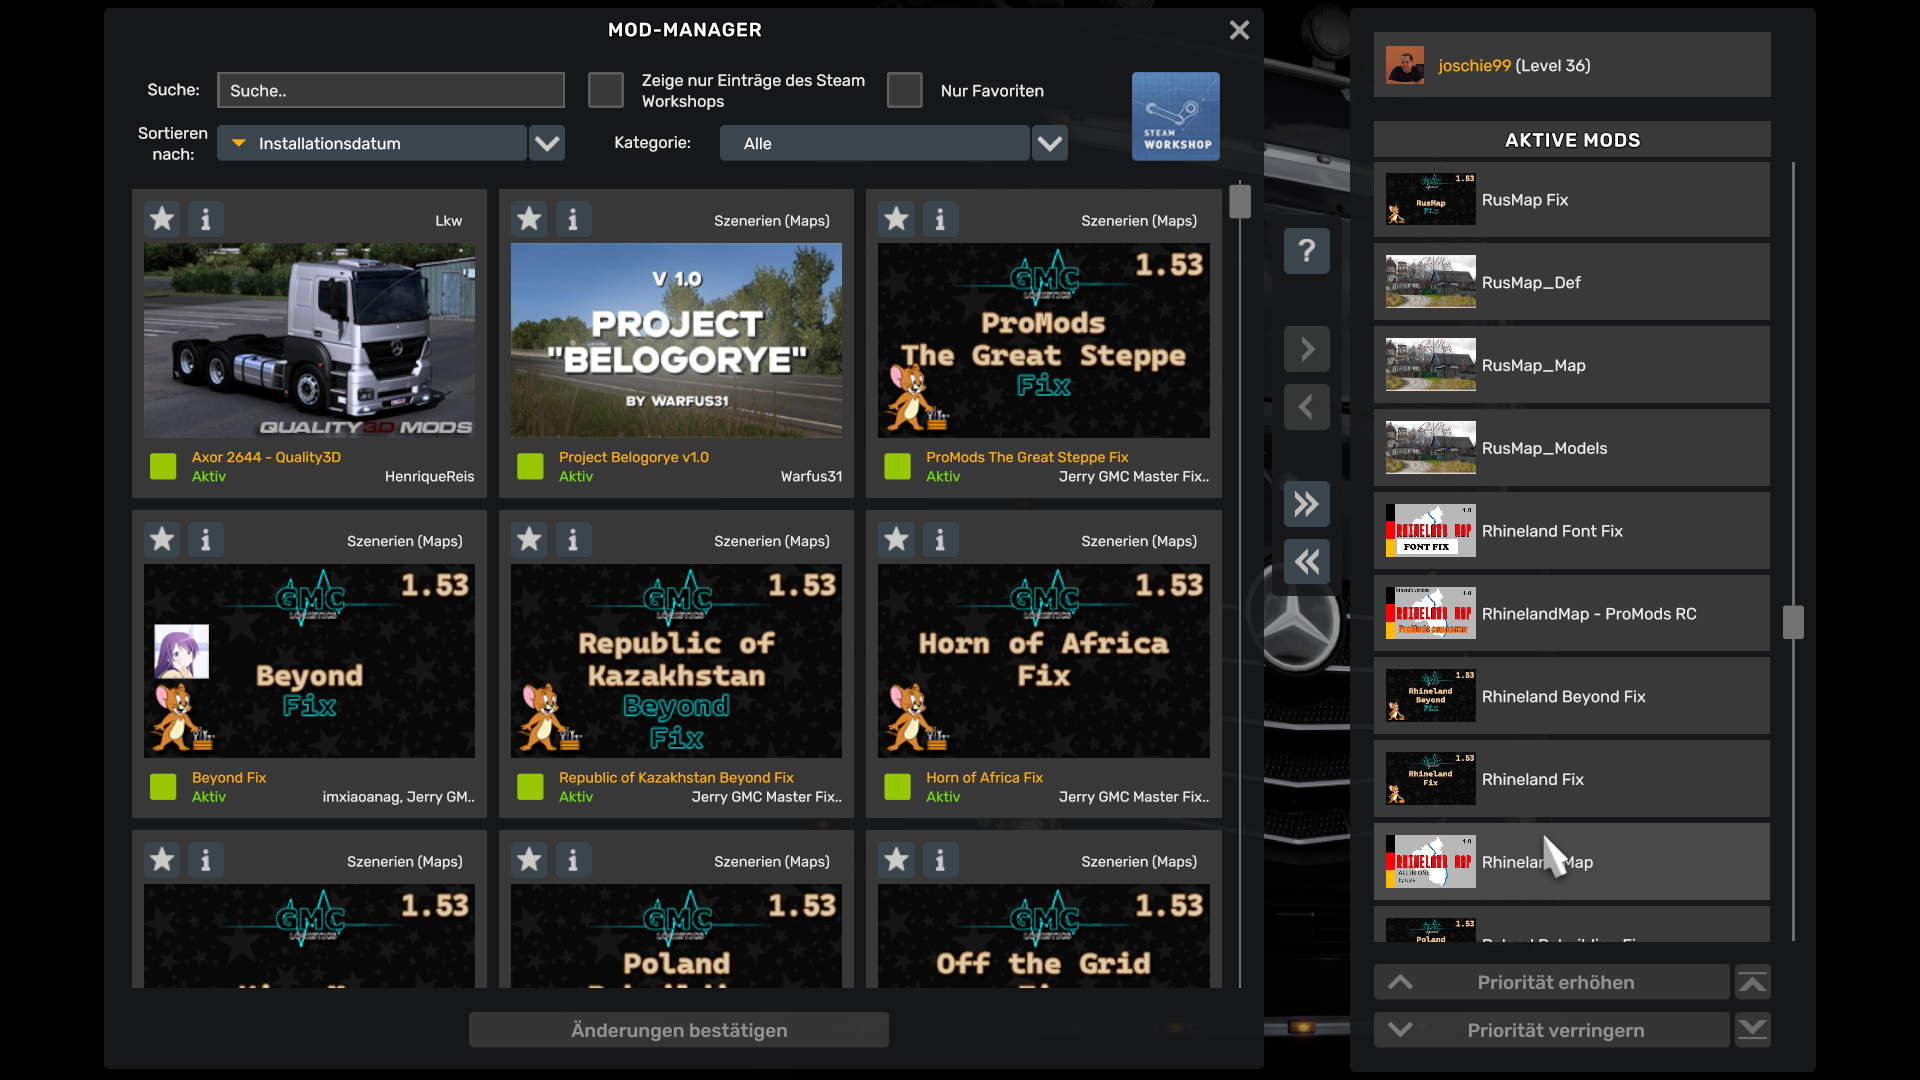Select Rhineland Font Fix active mod
The height and width of the screenshot is (1080, 1920).
point(1572,531)
